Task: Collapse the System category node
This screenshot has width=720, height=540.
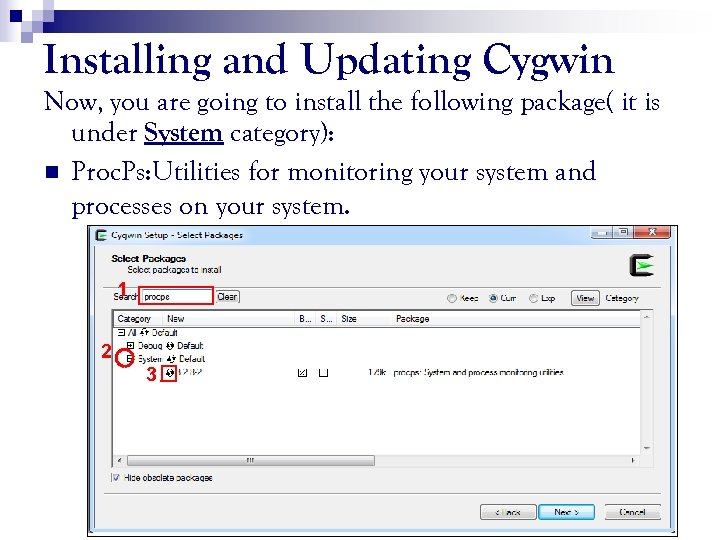Action: [x=129, y=359]
